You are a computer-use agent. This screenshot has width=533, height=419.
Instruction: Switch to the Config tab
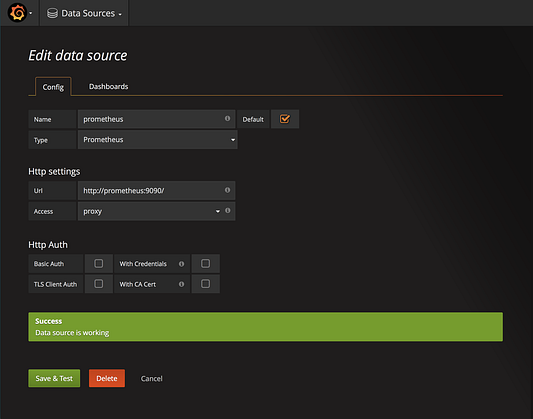[53, 87]
